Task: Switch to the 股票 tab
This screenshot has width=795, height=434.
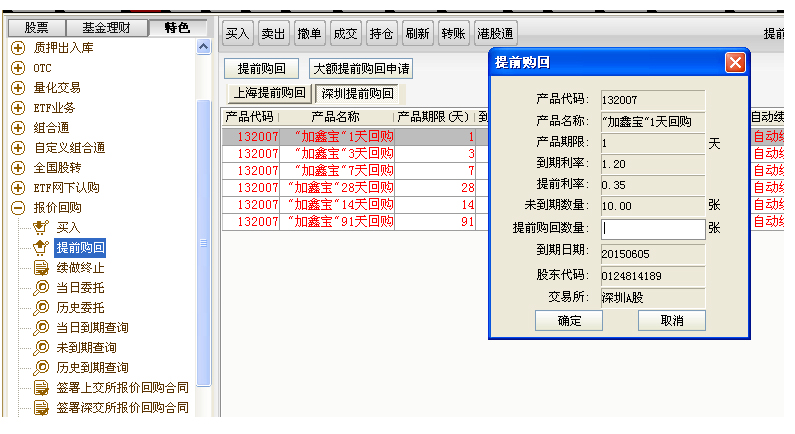Action: 37,28
